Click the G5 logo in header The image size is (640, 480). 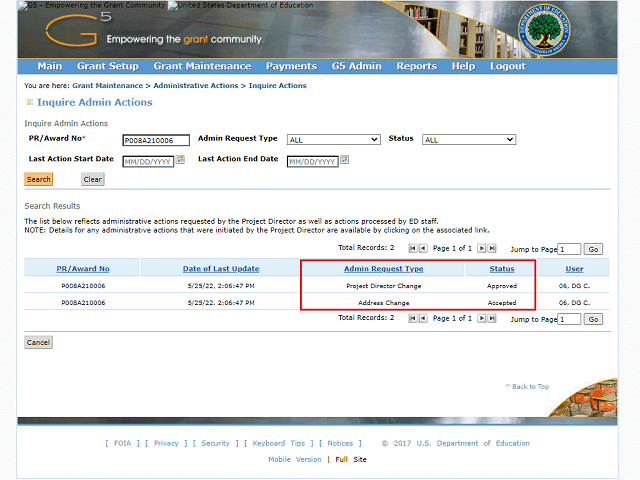coord(78,30)
